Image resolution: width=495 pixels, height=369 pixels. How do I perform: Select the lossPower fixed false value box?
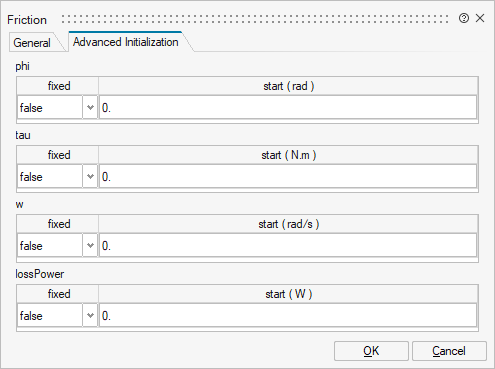click(50, 315)
